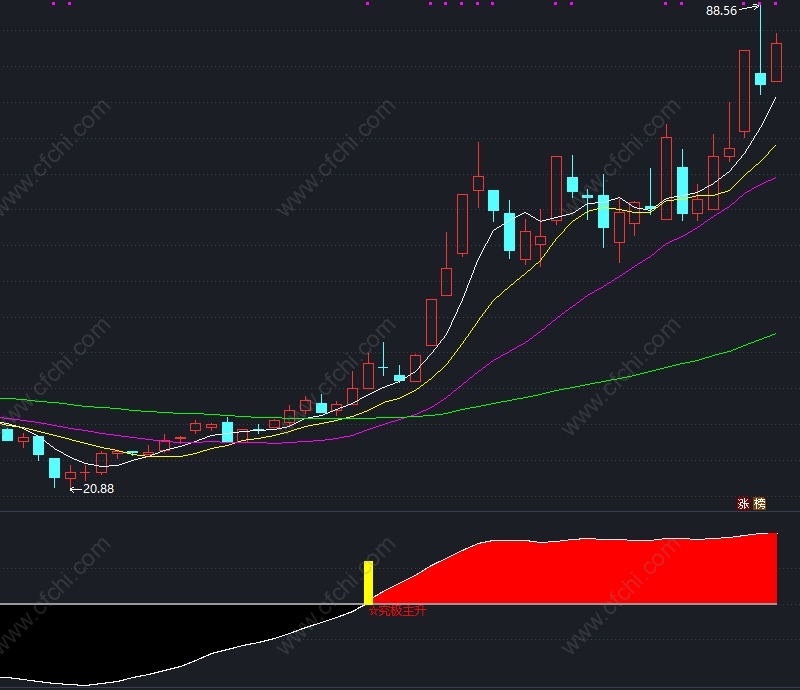800x690 pixels.
Task: Click the red 涨 marker icon
Action: (x=743, y=504)
